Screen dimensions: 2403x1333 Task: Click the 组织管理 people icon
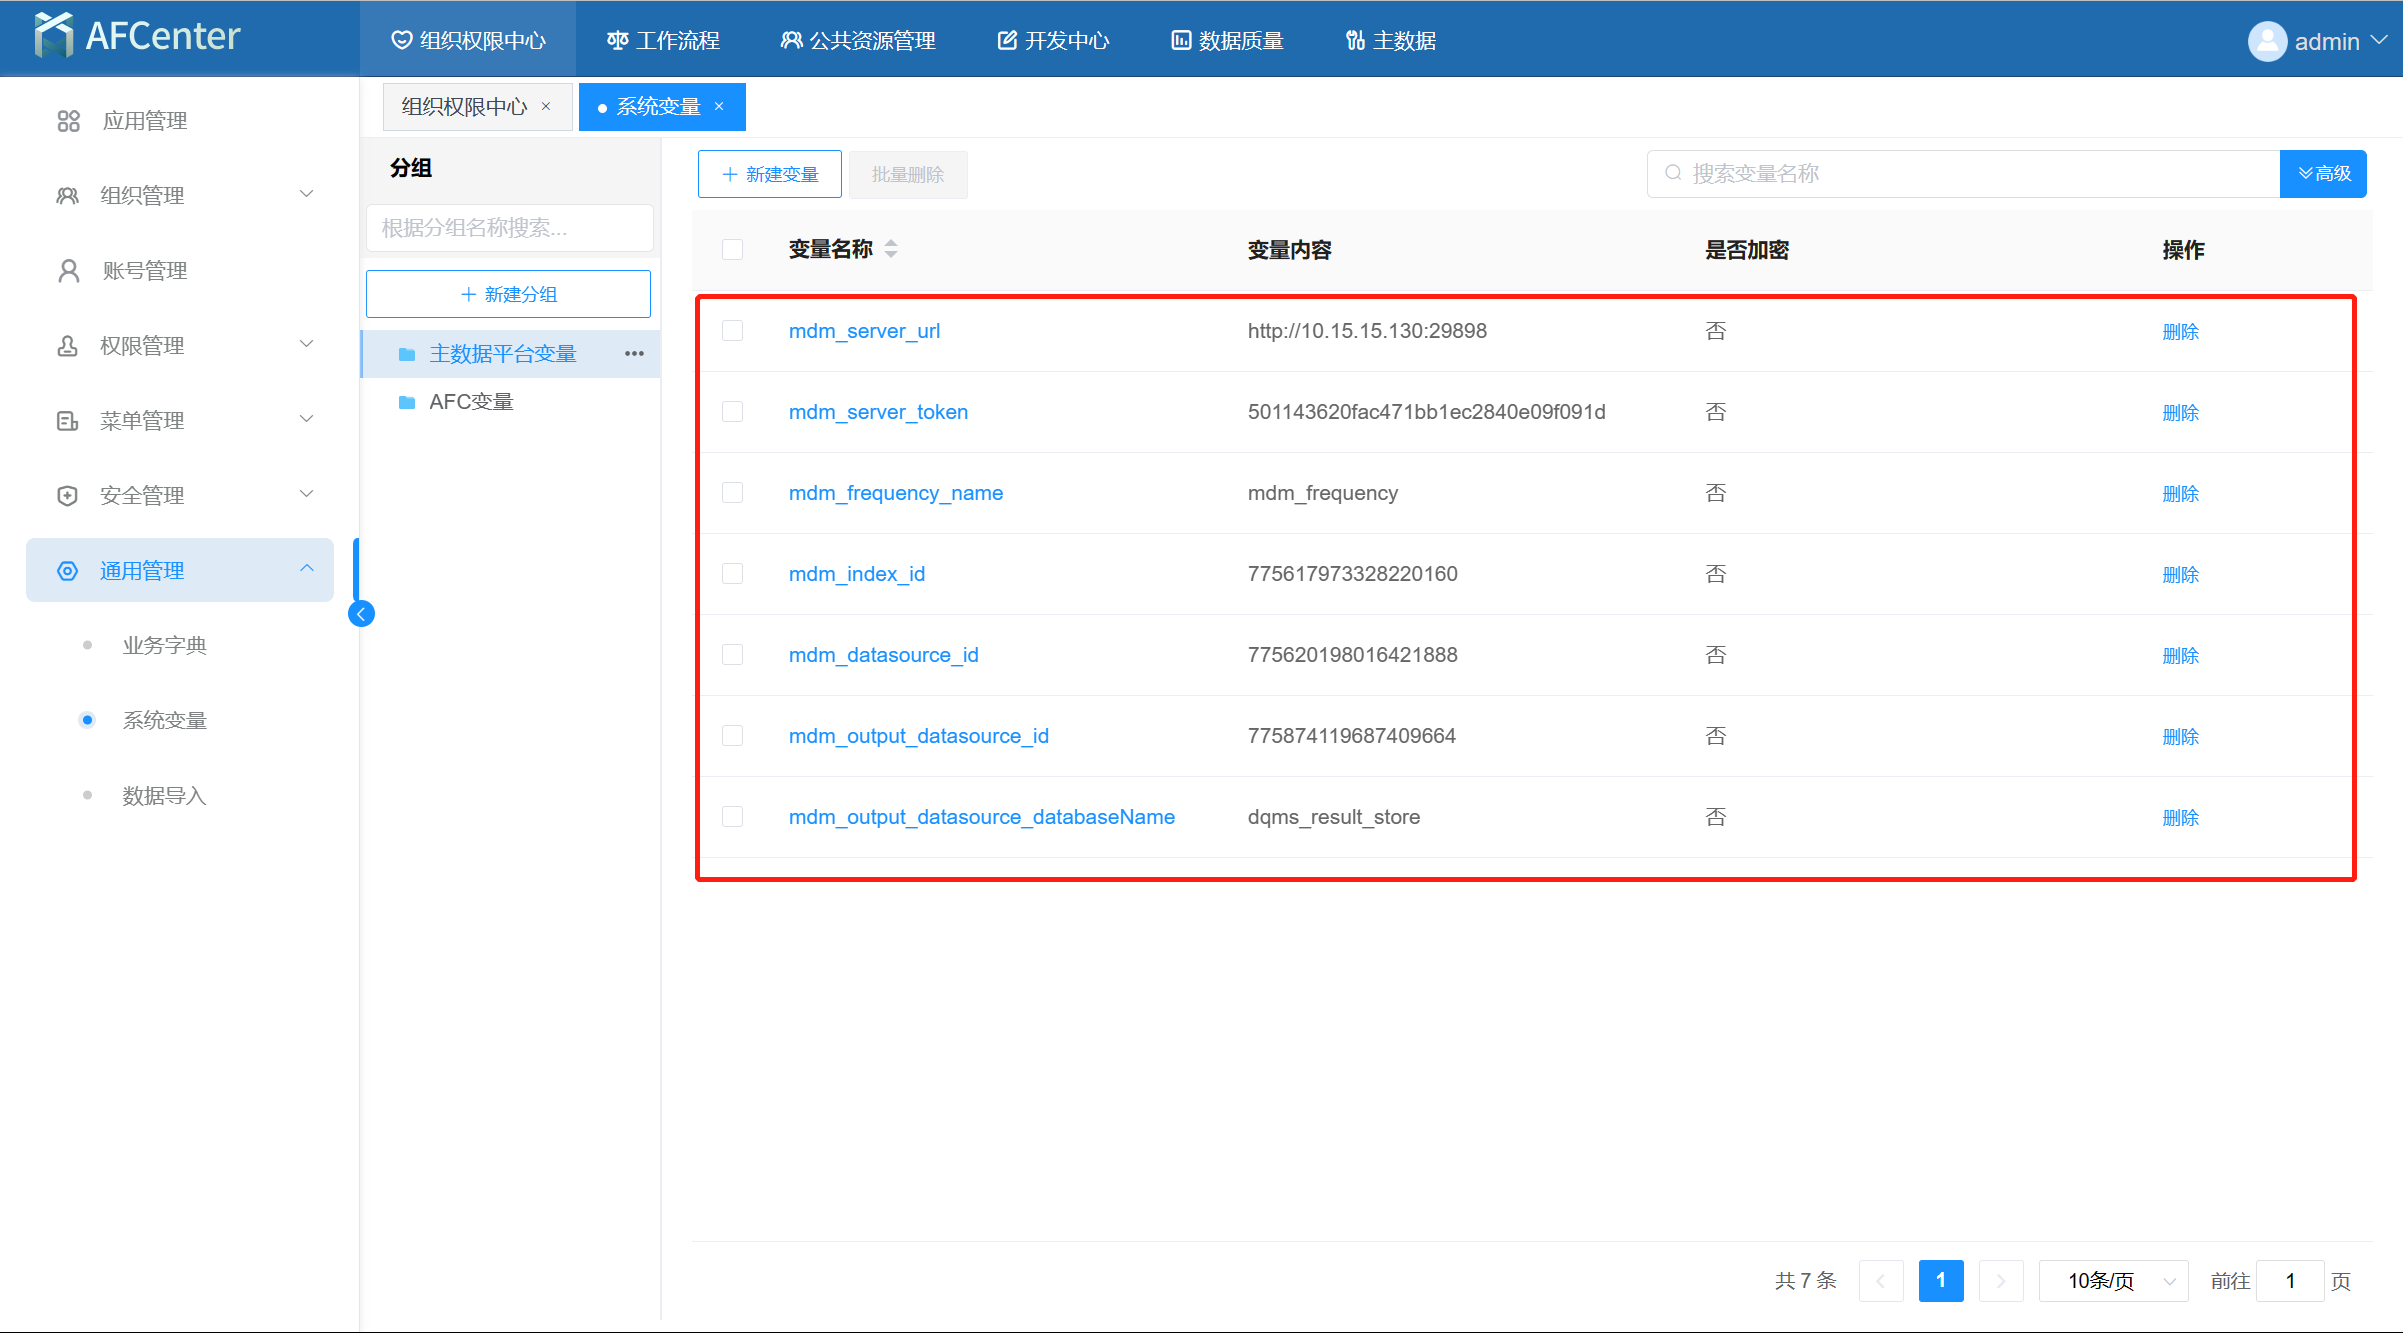pyautogui.click(x=67, y=196)
